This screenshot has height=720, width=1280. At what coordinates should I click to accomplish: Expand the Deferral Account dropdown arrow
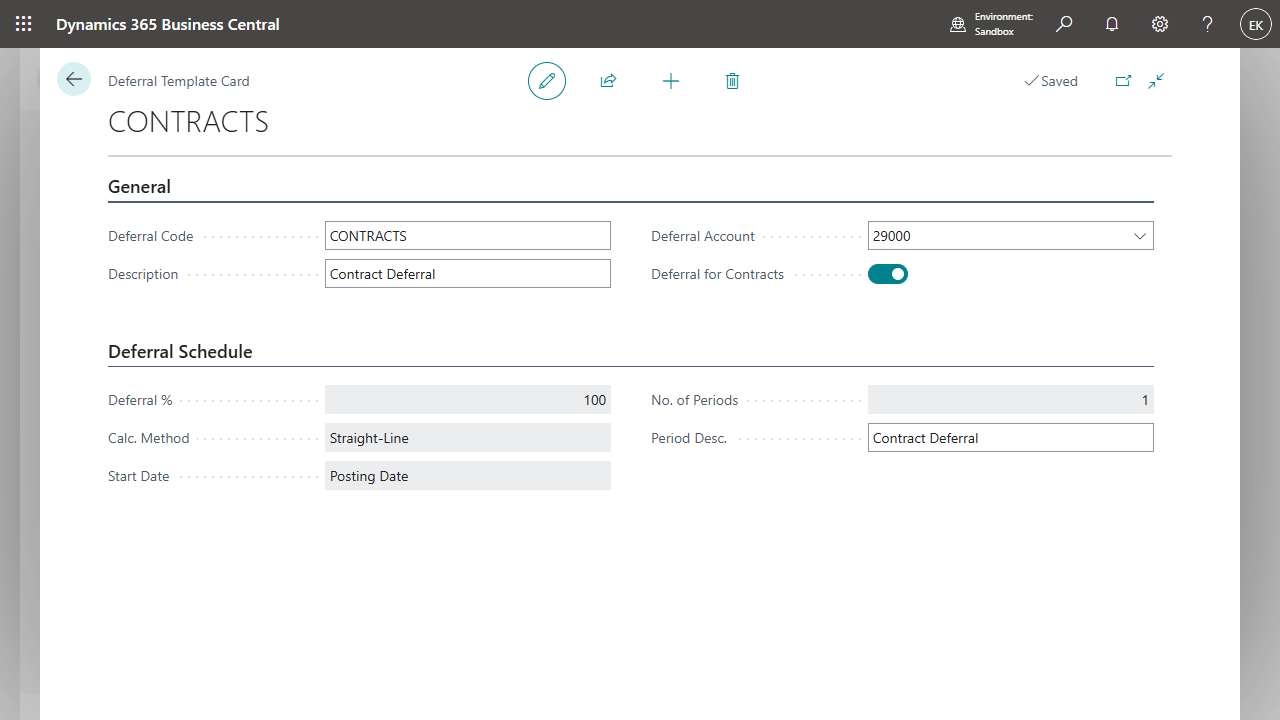[1140, 236]
